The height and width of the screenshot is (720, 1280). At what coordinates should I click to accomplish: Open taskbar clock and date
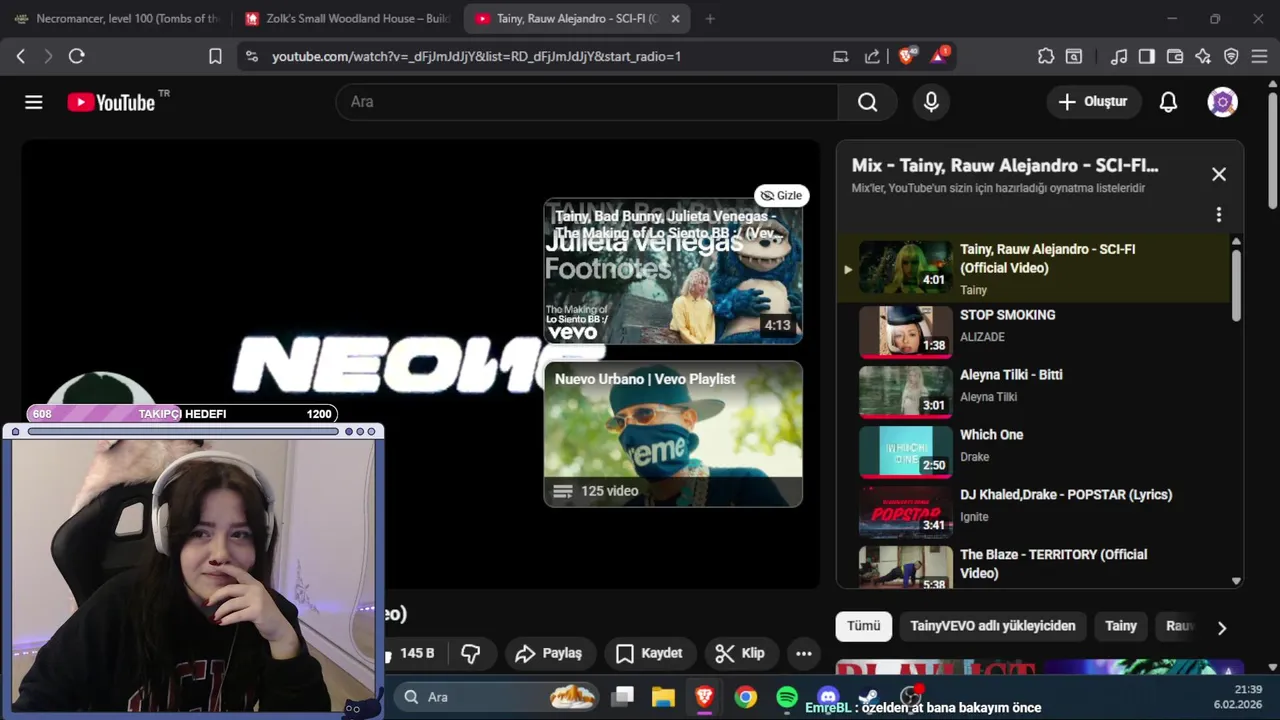point(1239,696)
